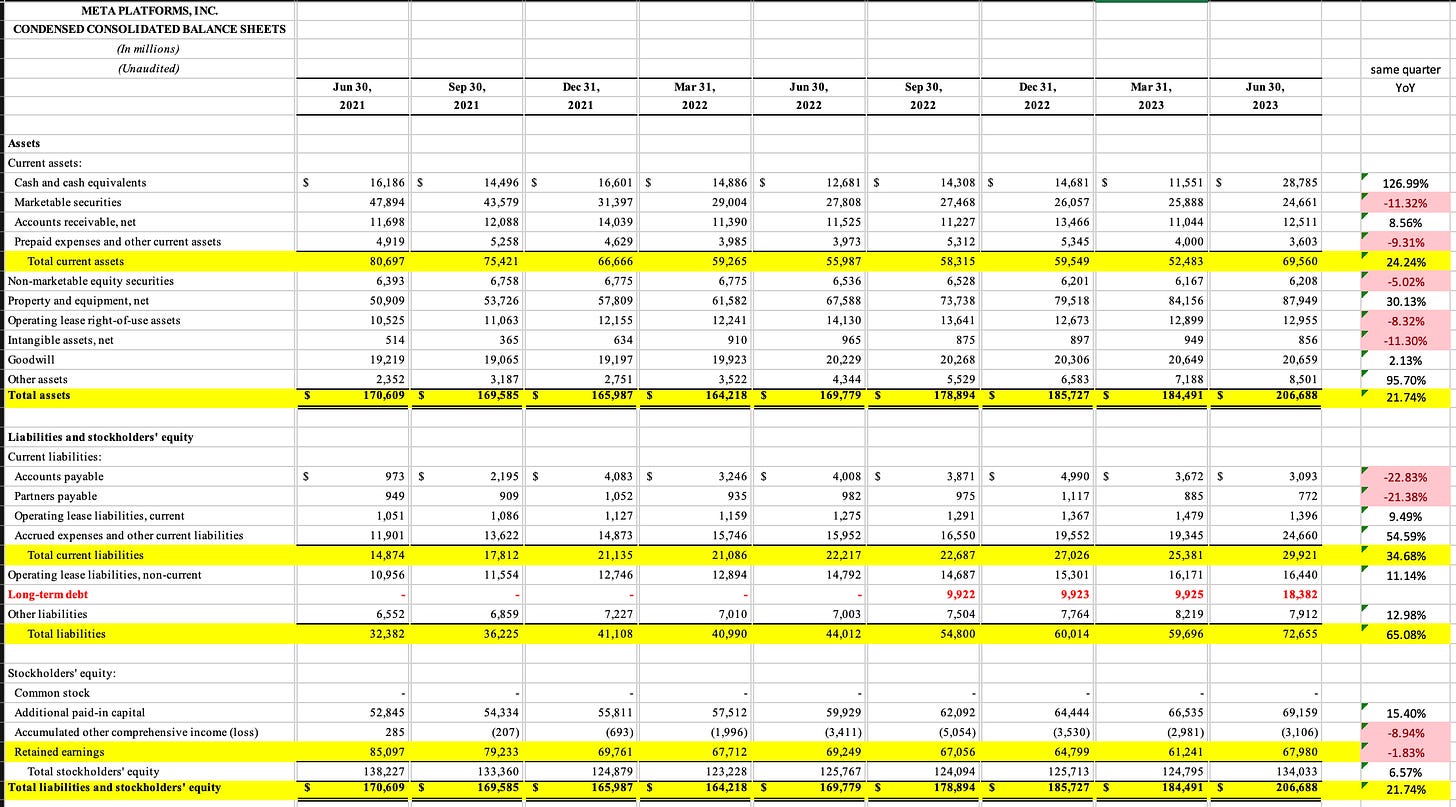Click the red Long-term debt label
The image size is (1456, 807).
47,594
